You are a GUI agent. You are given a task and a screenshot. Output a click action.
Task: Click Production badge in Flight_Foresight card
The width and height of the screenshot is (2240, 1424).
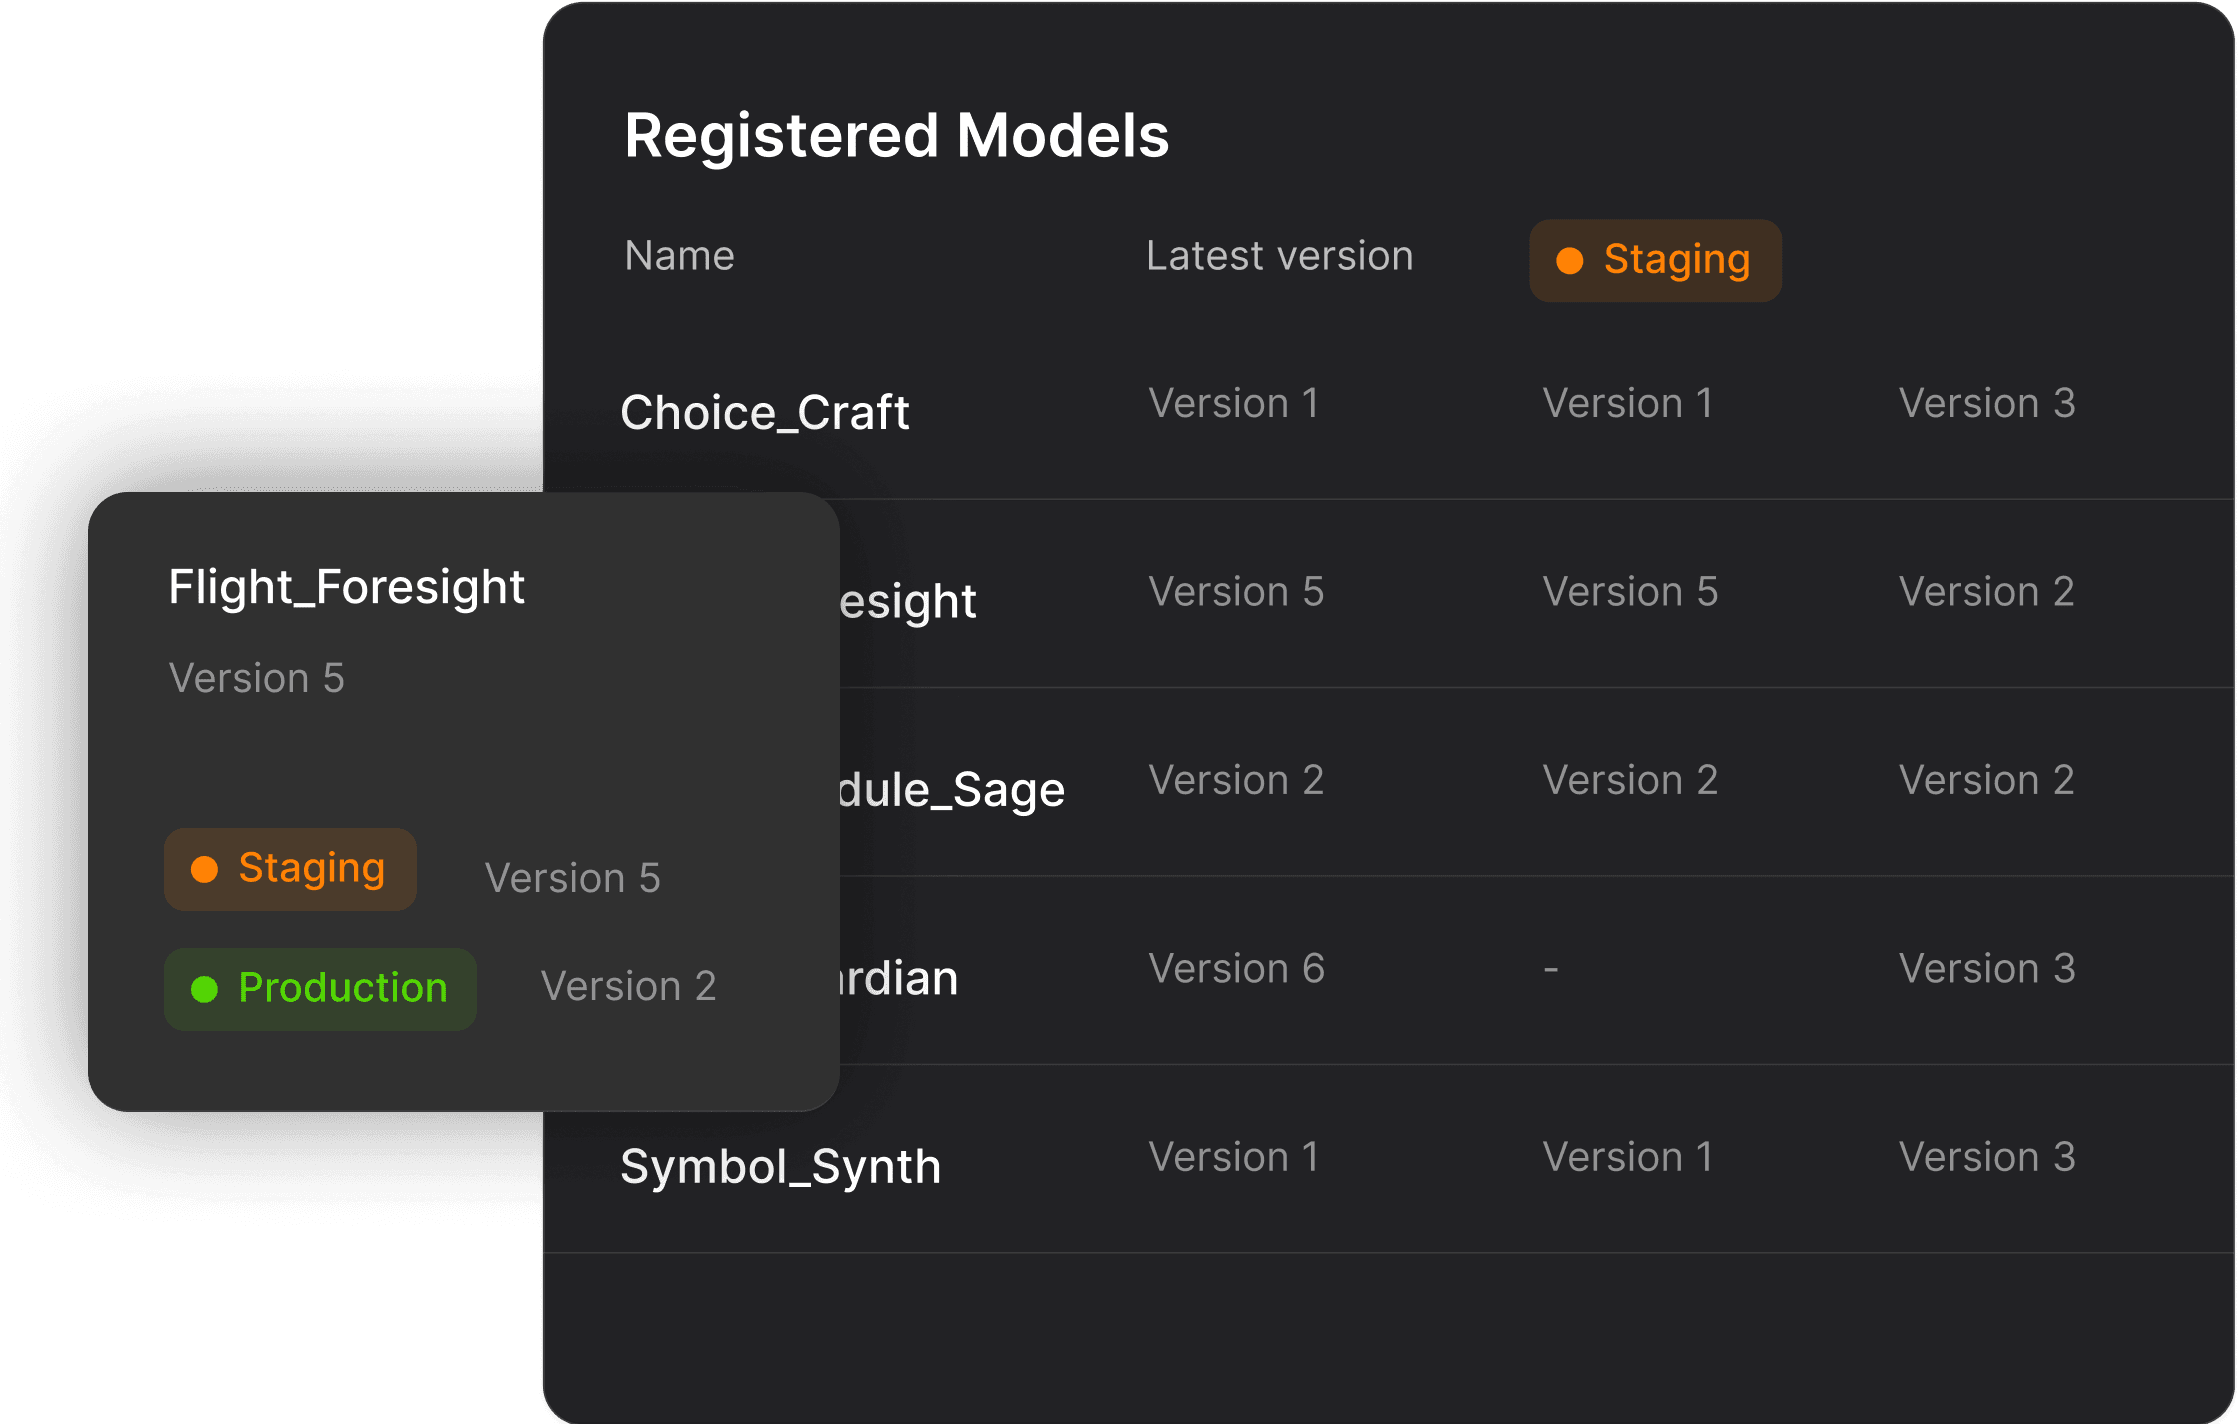coord(320,989)
